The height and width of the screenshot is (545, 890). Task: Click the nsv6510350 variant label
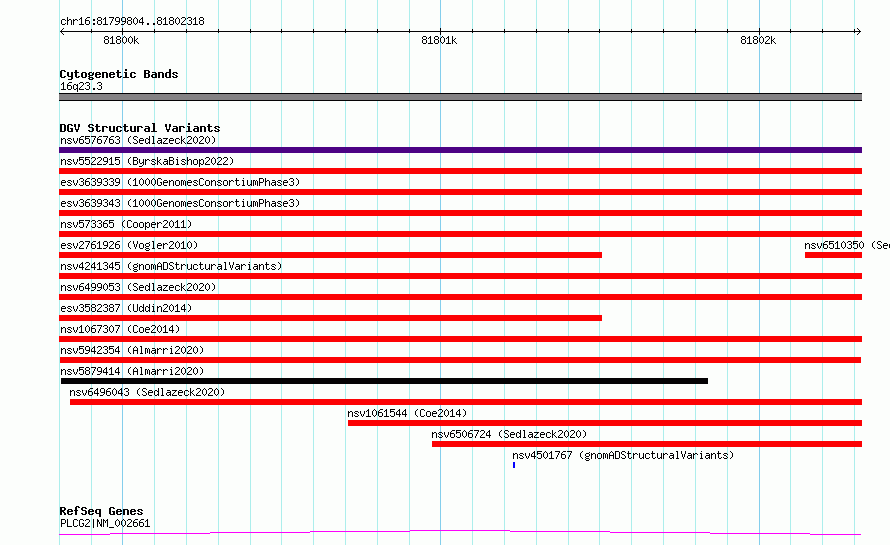pos(847,245)
